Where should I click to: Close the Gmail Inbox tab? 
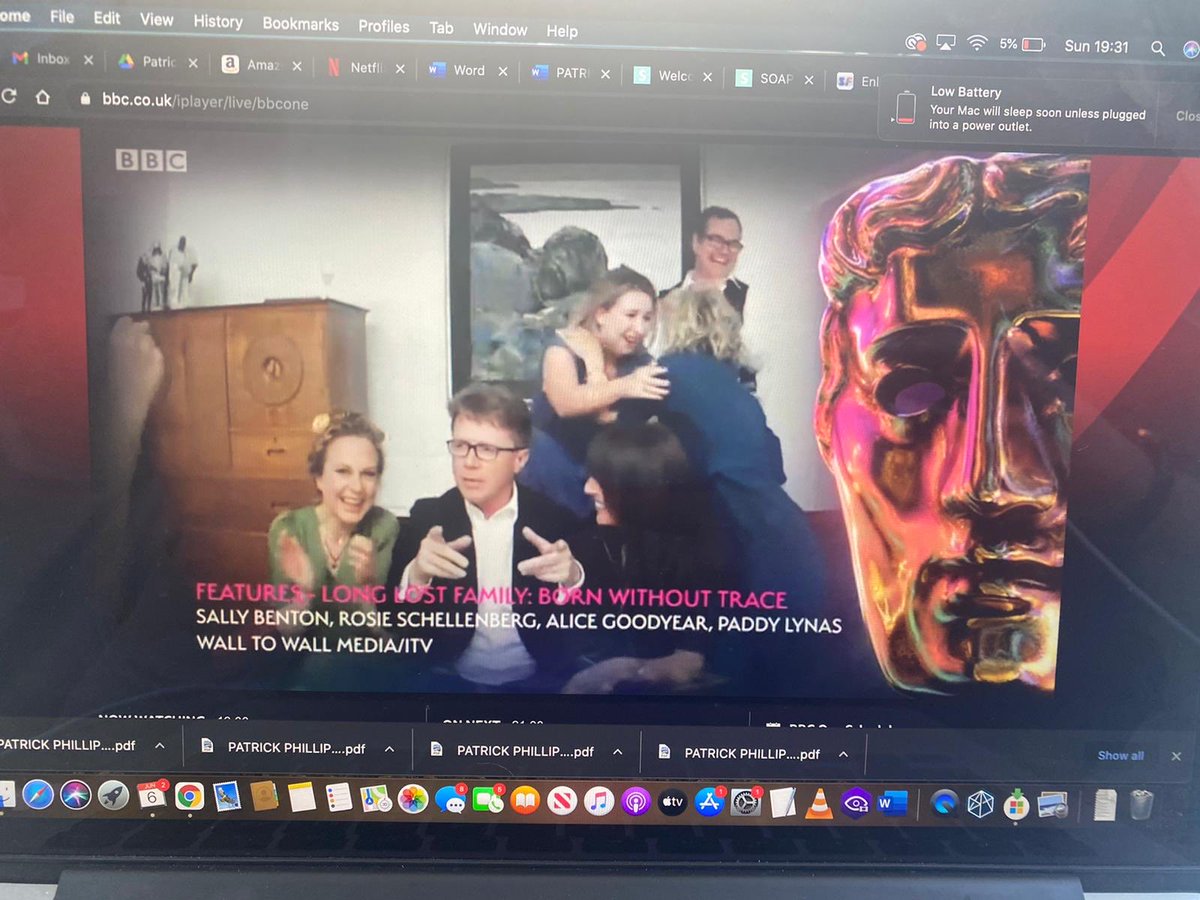coord(88,60)
